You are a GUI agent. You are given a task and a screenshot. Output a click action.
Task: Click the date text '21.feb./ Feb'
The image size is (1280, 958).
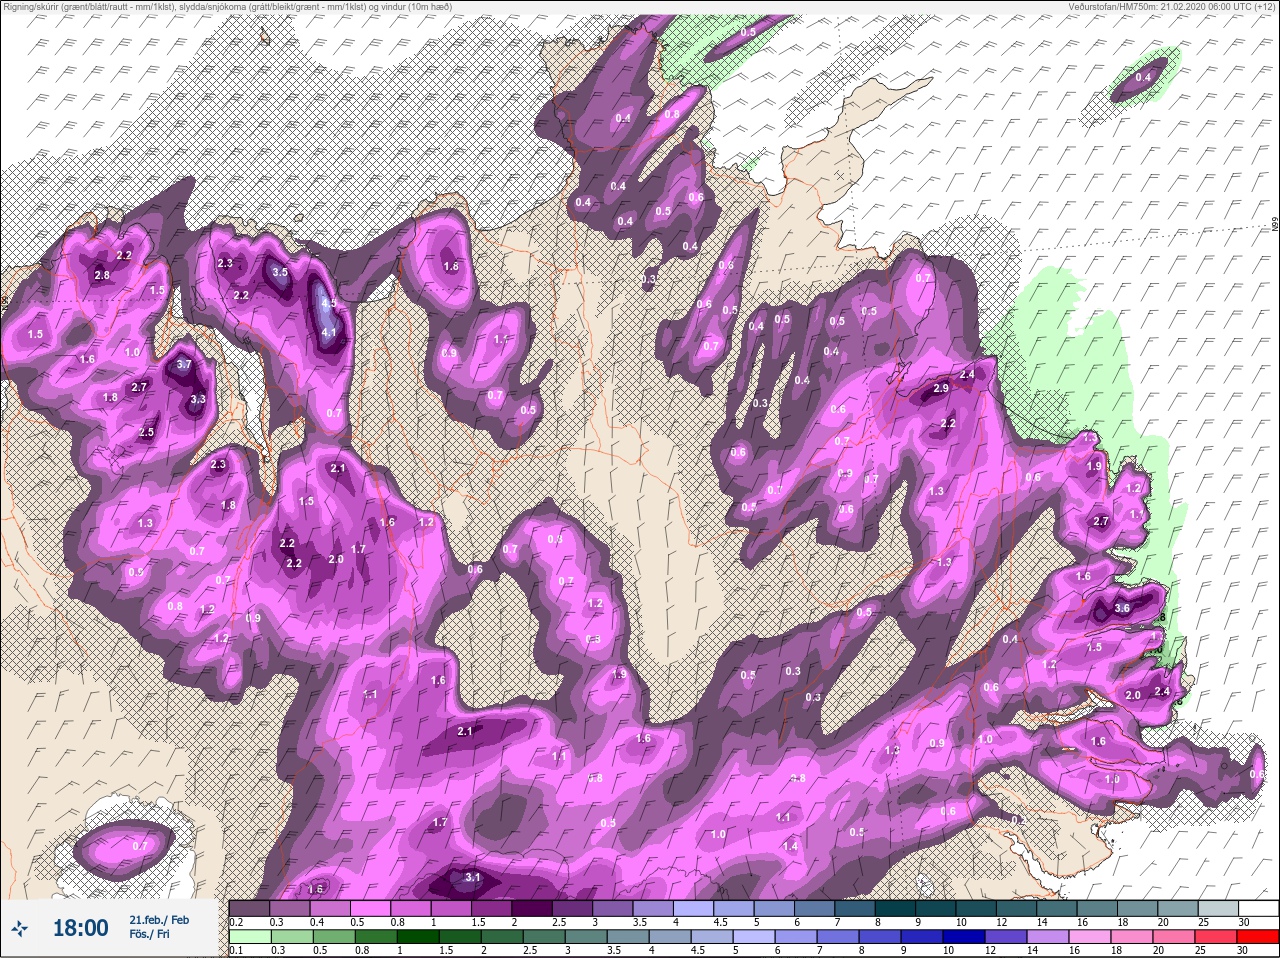click(158, 919)
